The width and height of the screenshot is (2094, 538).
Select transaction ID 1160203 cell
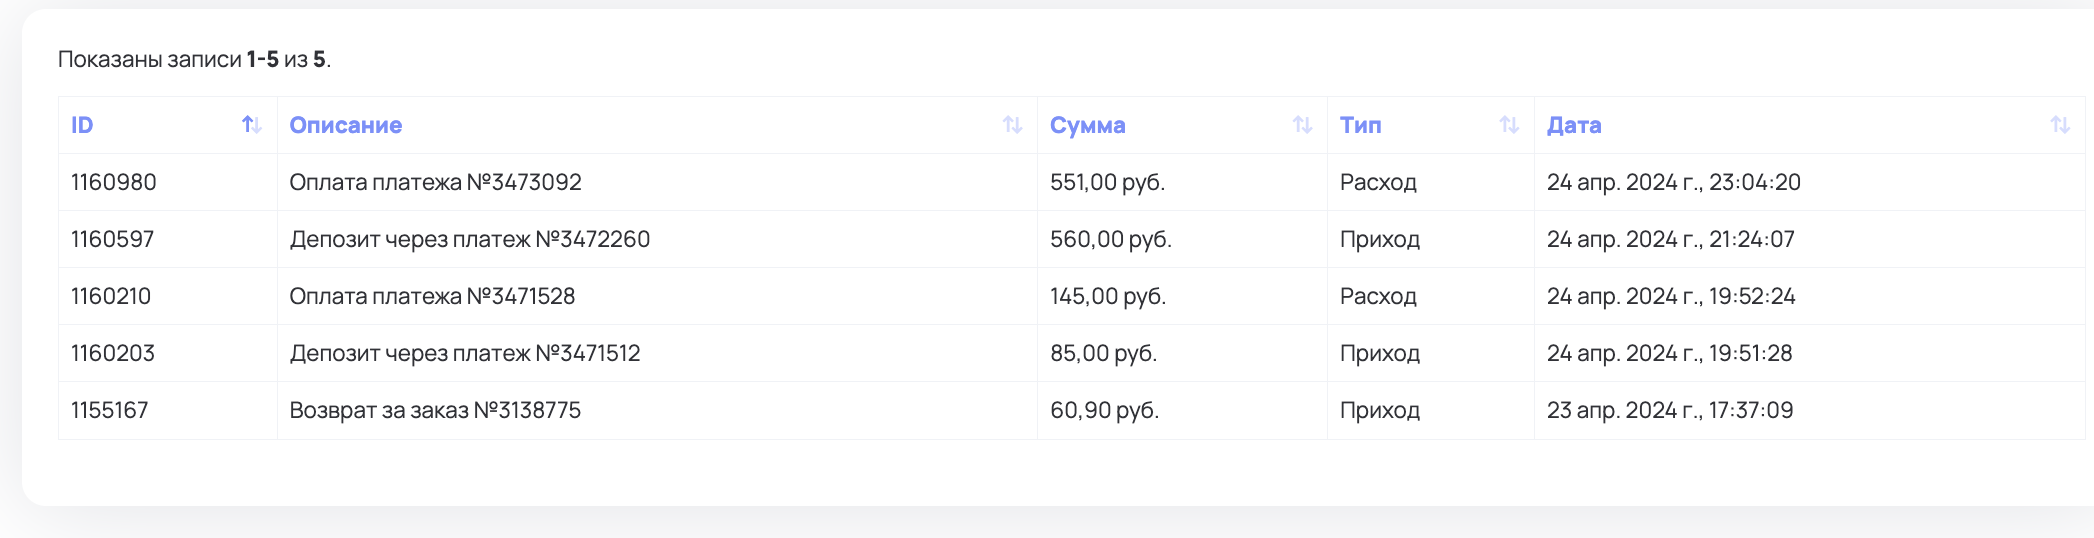113,353
